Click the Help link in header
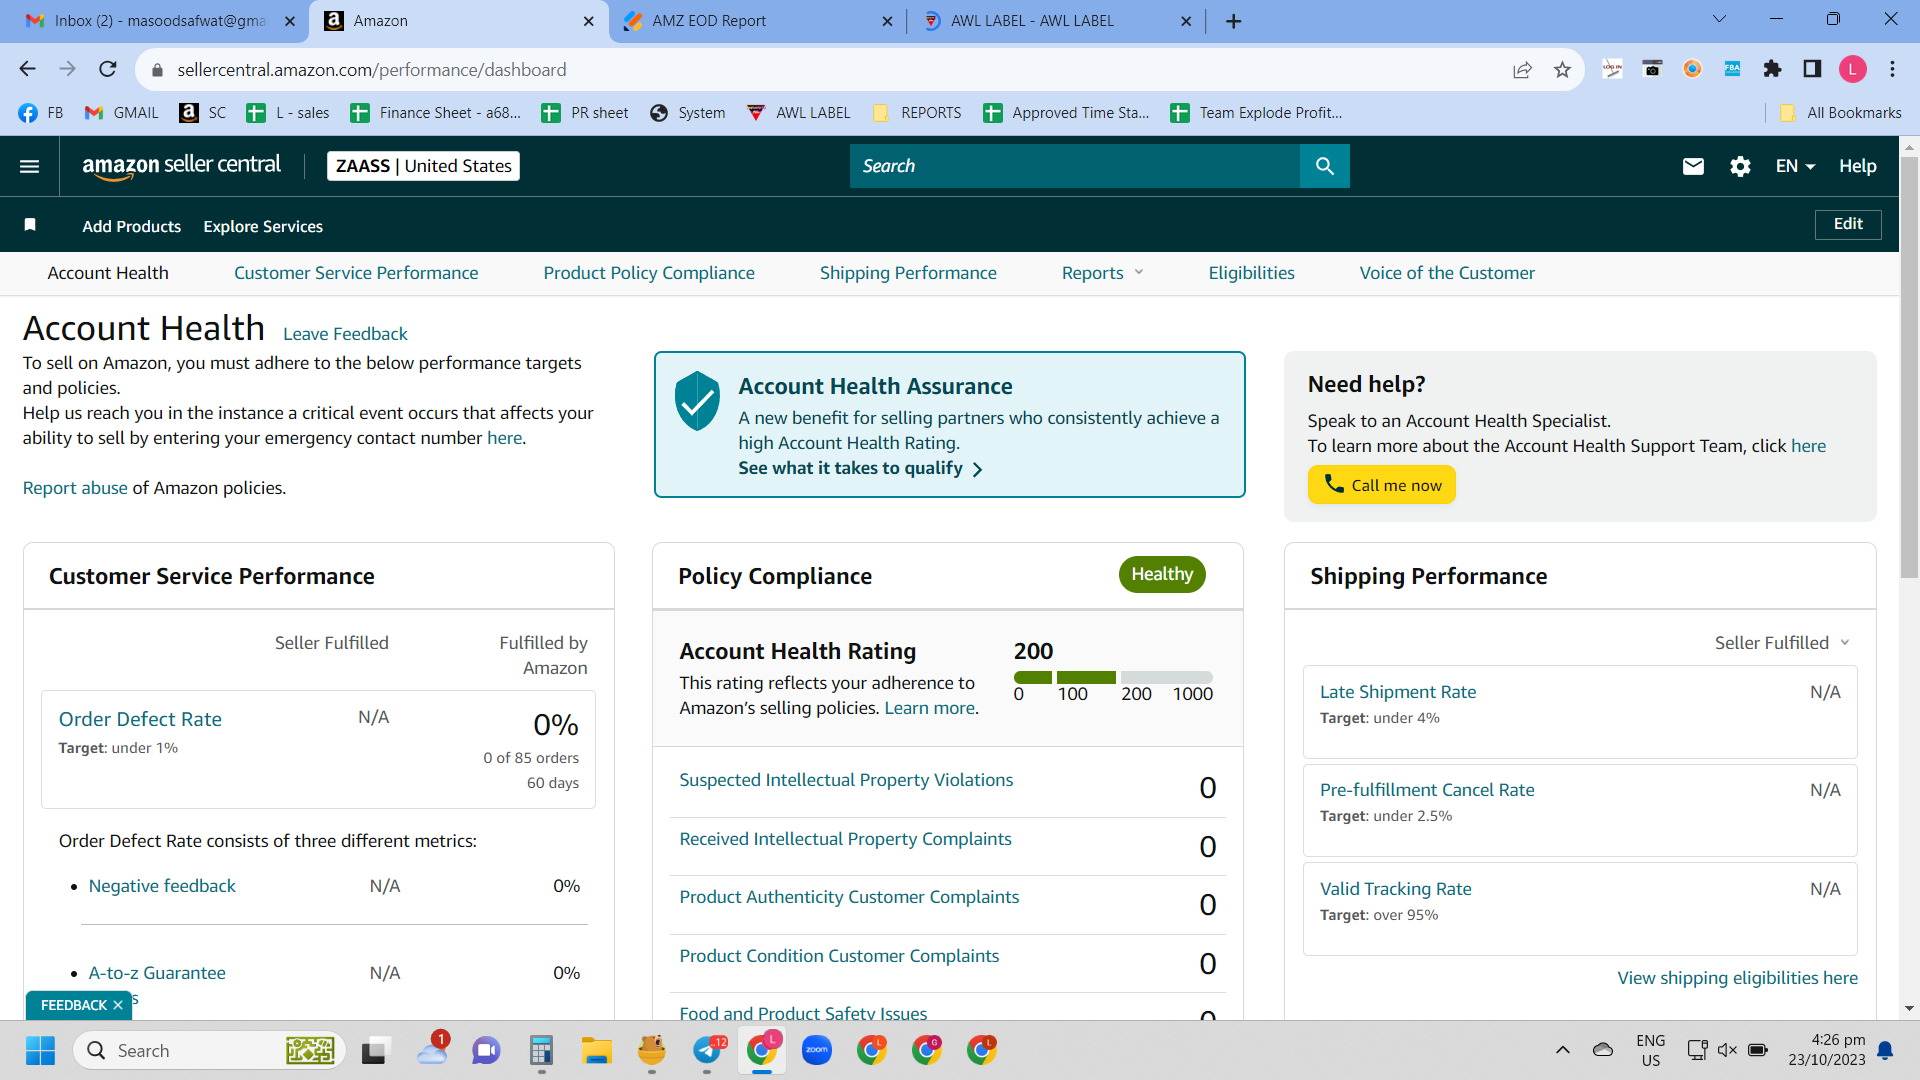 point(1857,166)
